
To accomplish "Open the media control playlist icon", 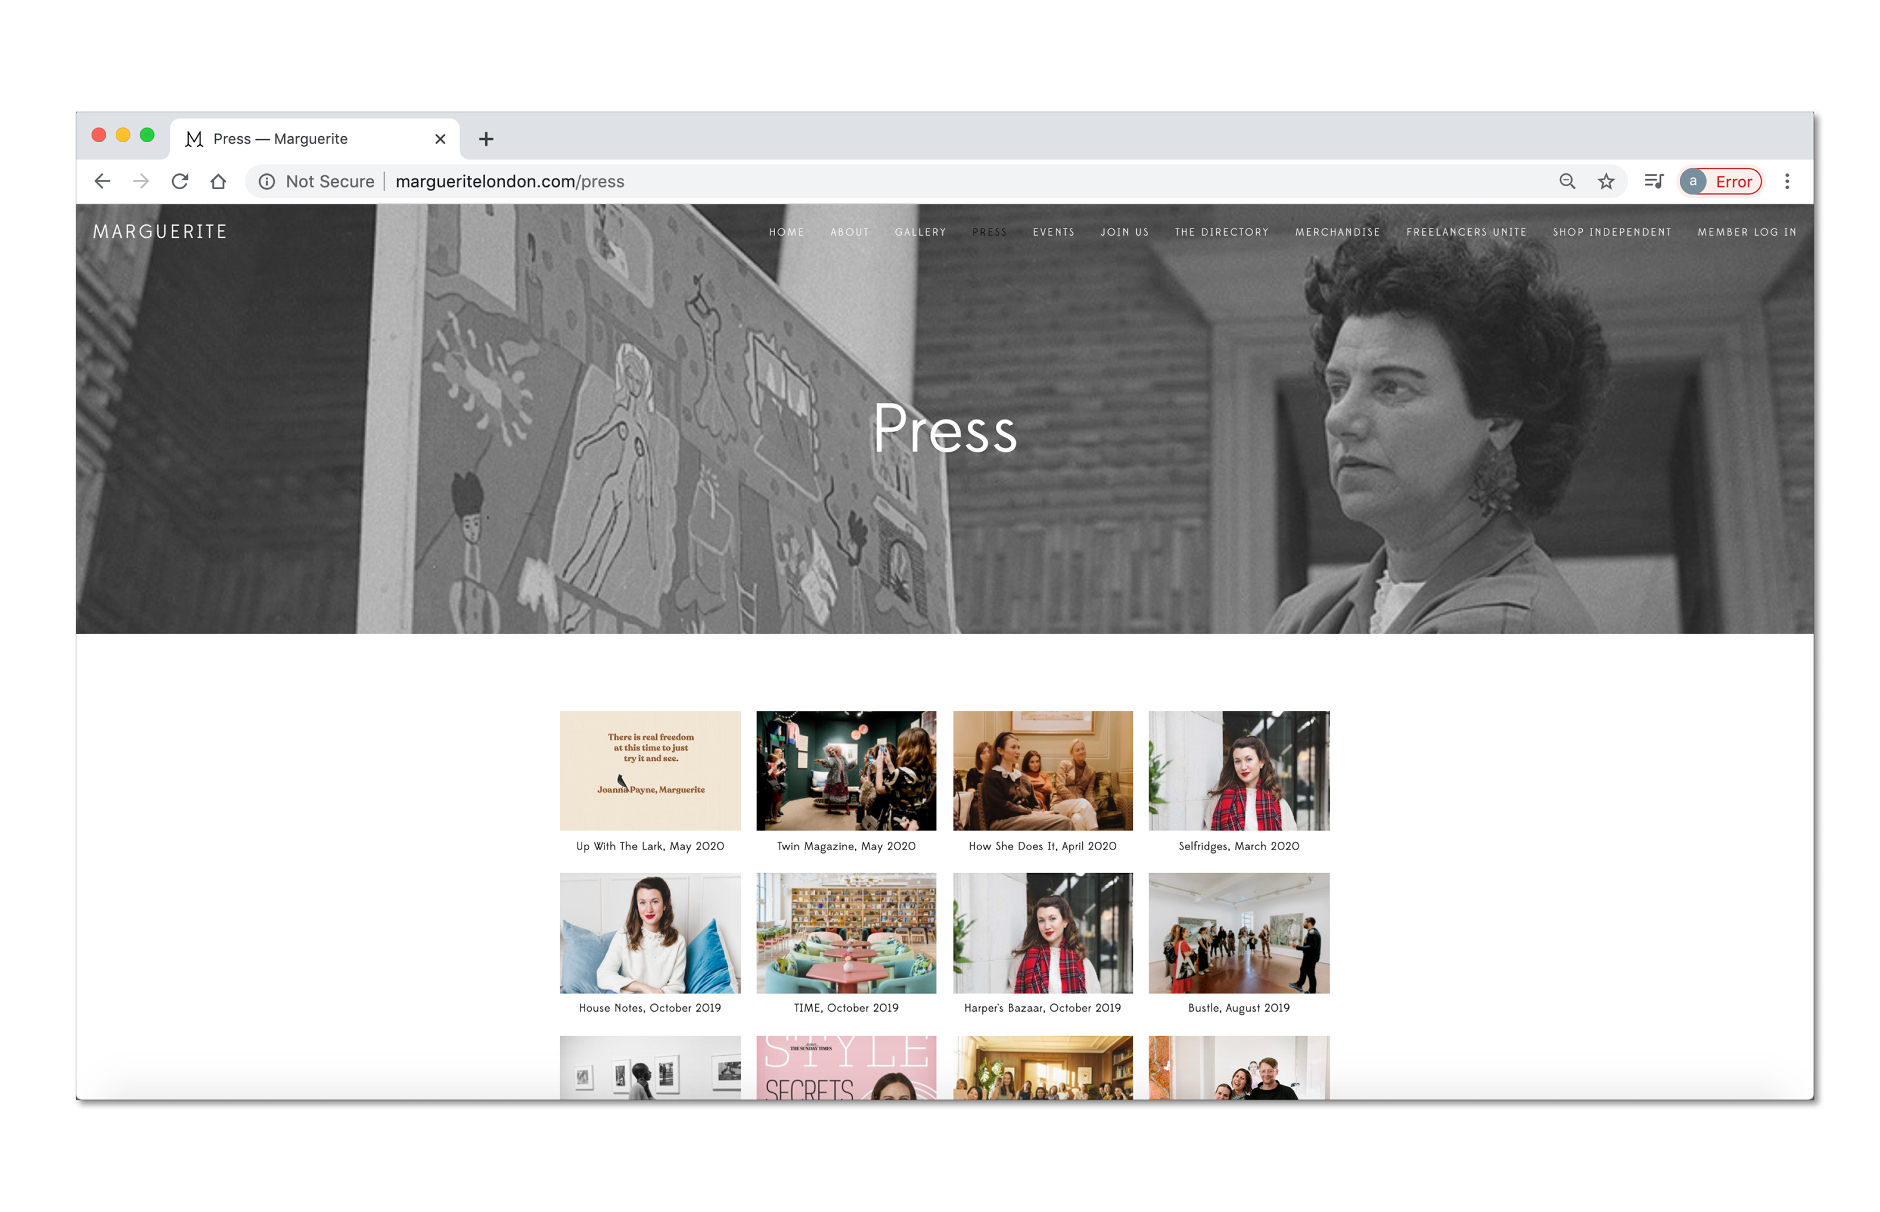I will [x=1654, y=181].
